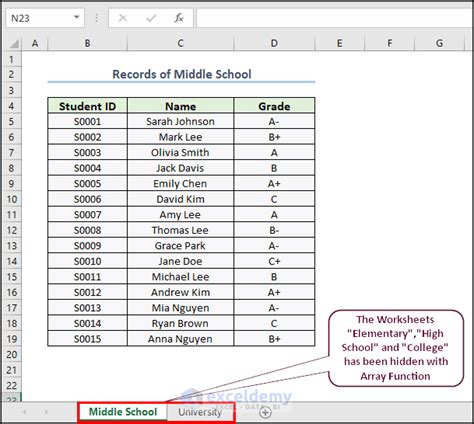The height and width of the screenshot is (424, 474).
Task: Select cell containing Grace Park
Action: point(180,246)
